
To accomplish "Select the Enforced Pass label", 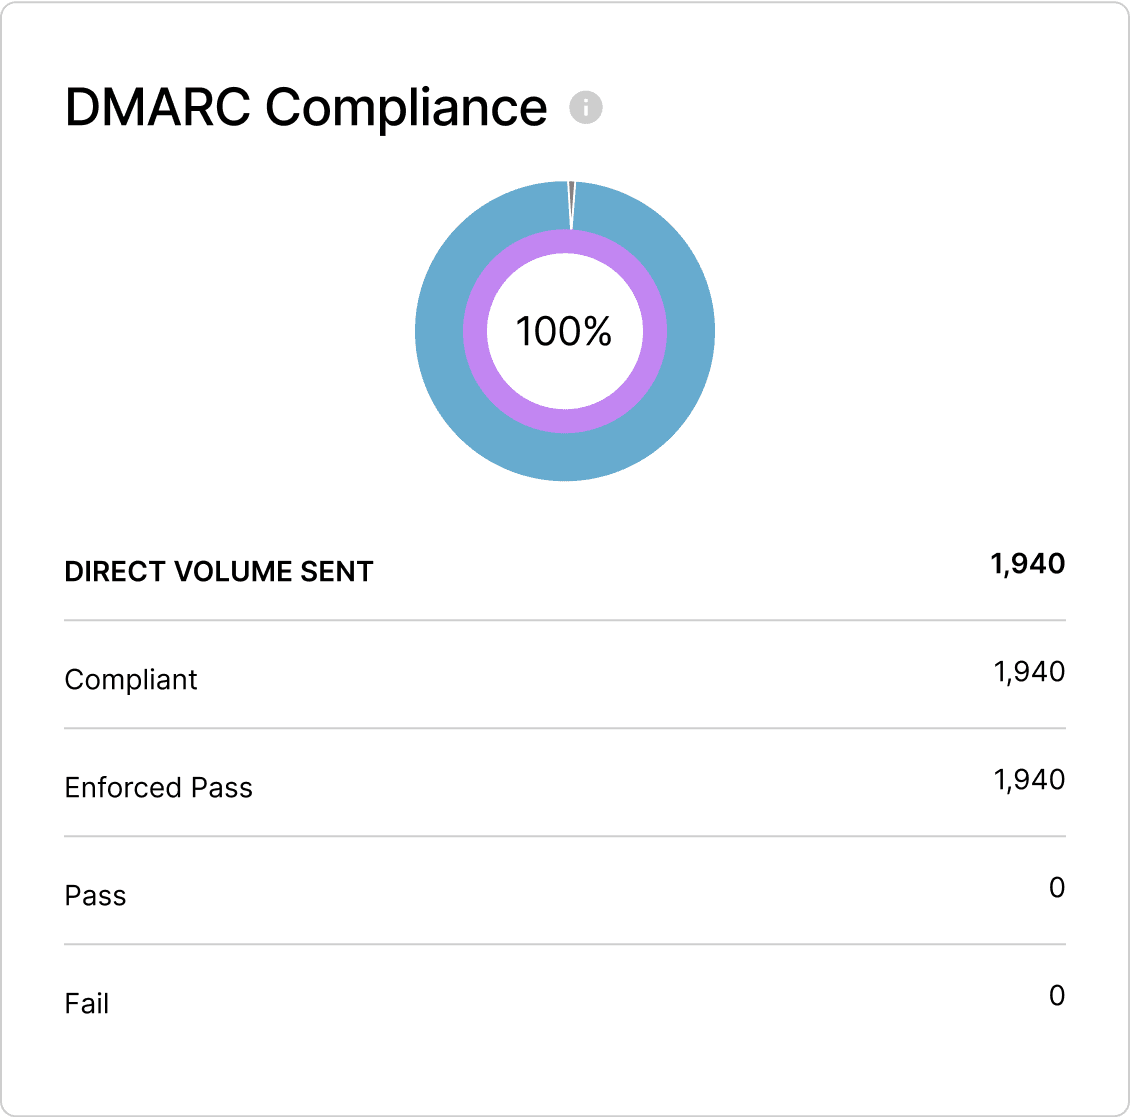I will click(x=158, y=788).
